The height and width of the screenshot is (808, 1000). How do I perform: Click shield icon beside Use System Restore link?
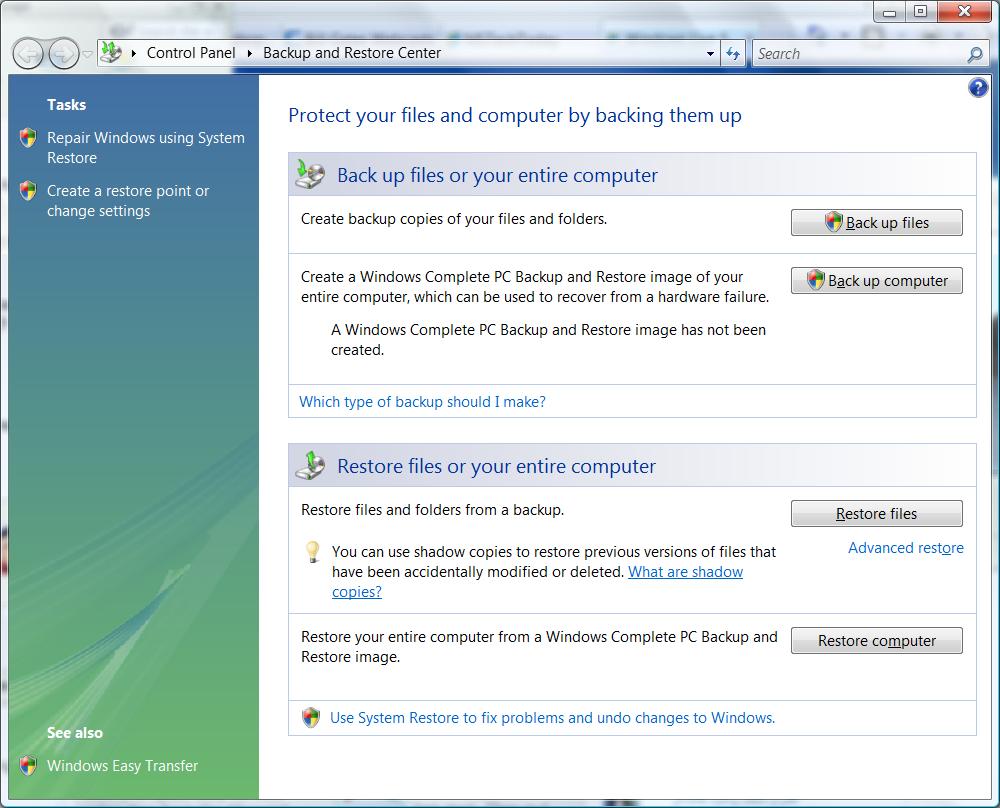coord(311,717)
